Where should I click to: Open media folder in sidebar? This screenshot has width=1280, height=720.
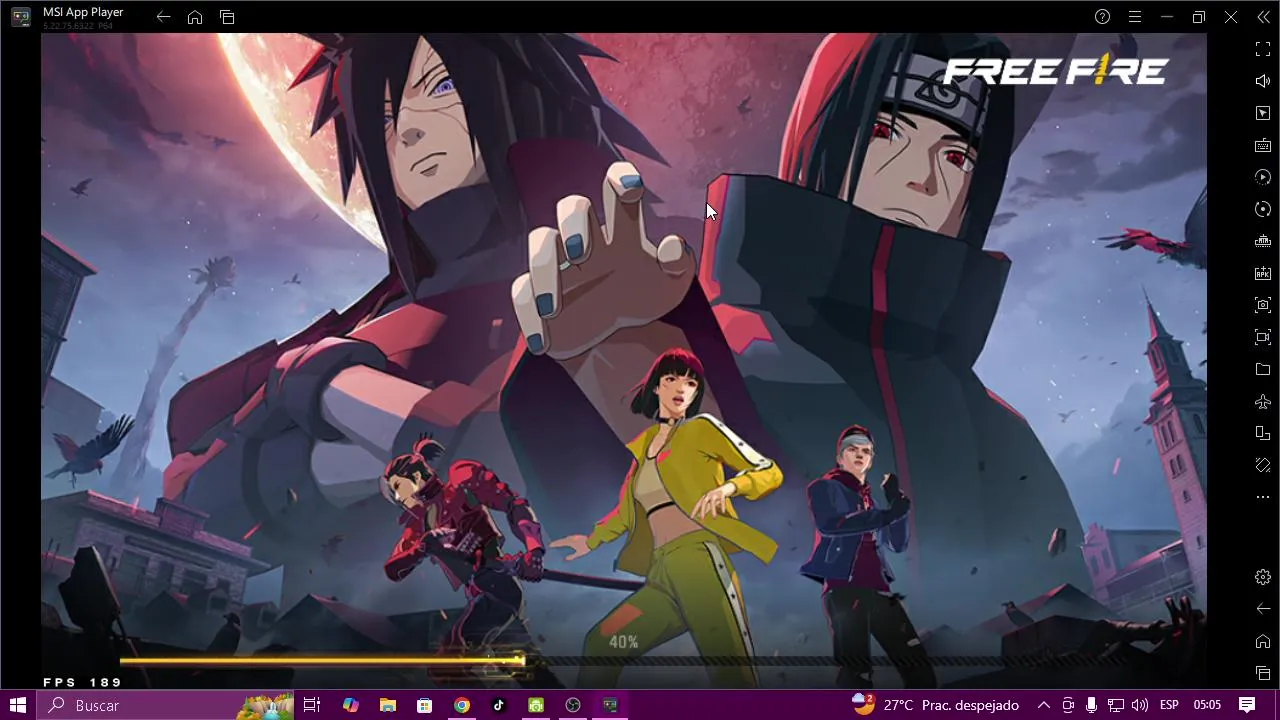click(1263, 369)
